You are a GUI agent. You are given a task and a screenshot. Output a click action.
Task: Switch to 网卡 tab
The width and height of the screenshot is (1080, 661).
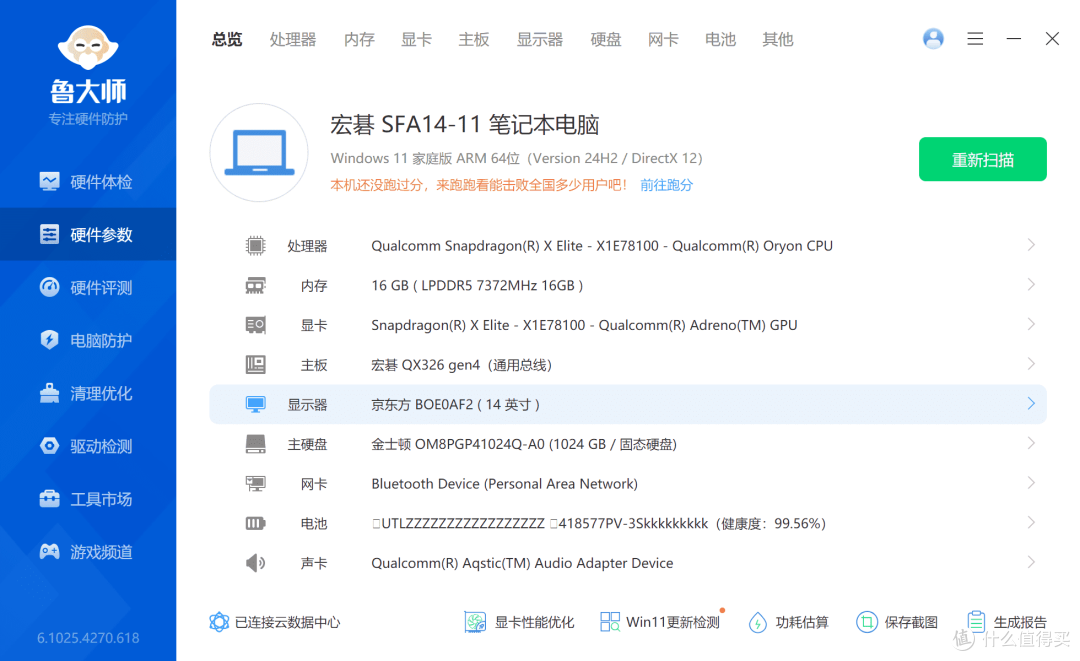click(x=663, y=39)
